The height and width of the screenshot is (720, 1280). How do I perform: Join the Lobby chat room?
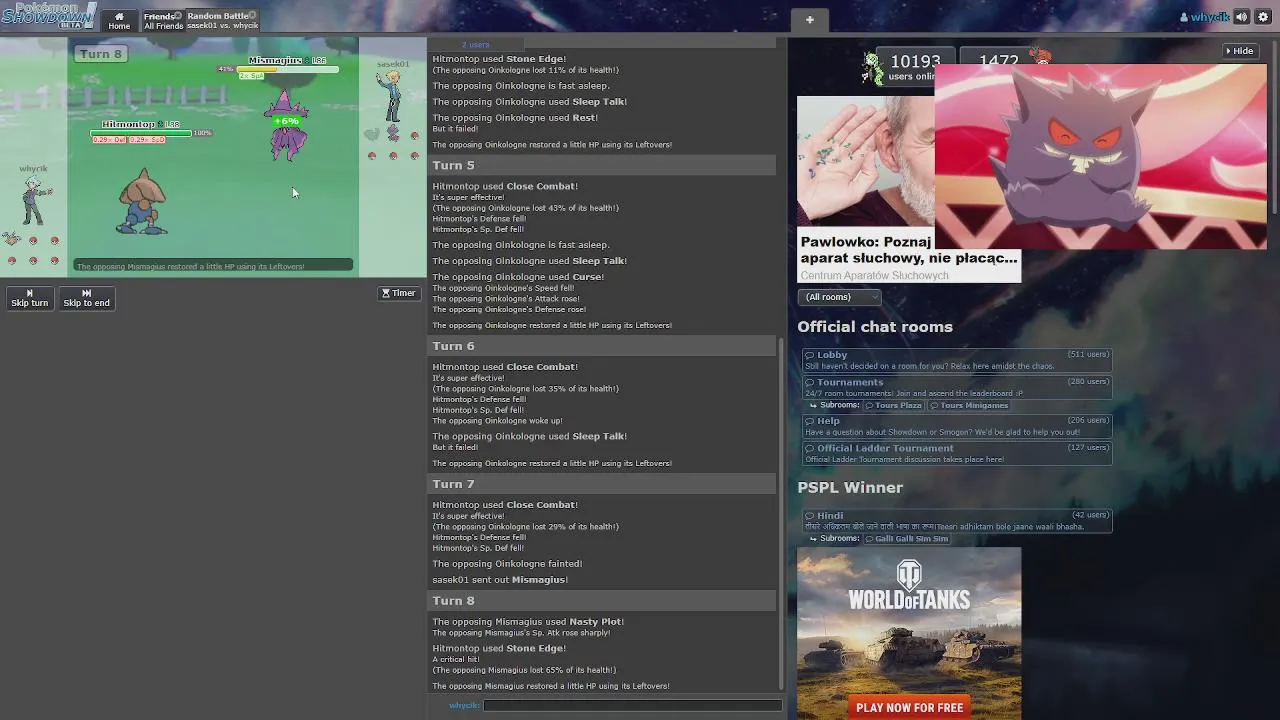(x=956, y=360)
